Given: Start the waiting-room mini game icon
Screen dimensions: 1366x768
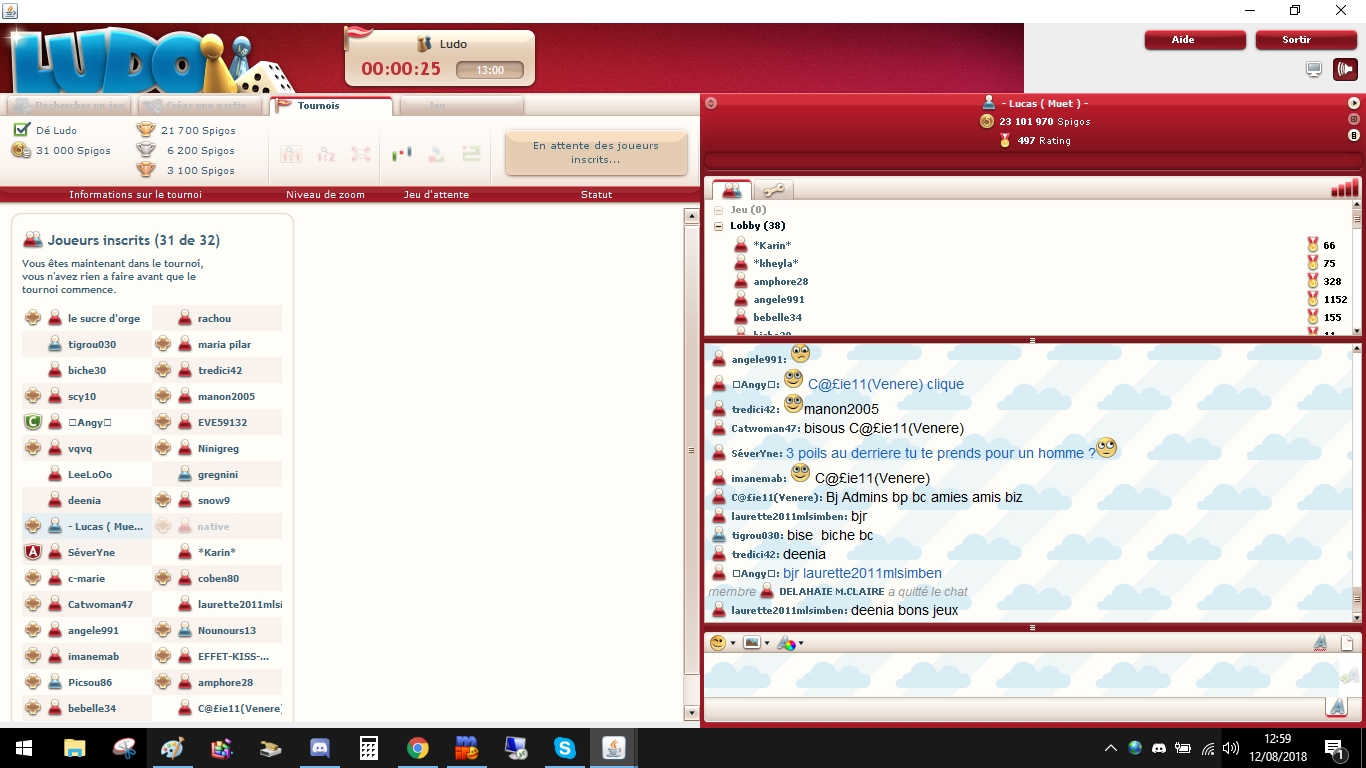Looking at the screenshot, I should point(402,154).
